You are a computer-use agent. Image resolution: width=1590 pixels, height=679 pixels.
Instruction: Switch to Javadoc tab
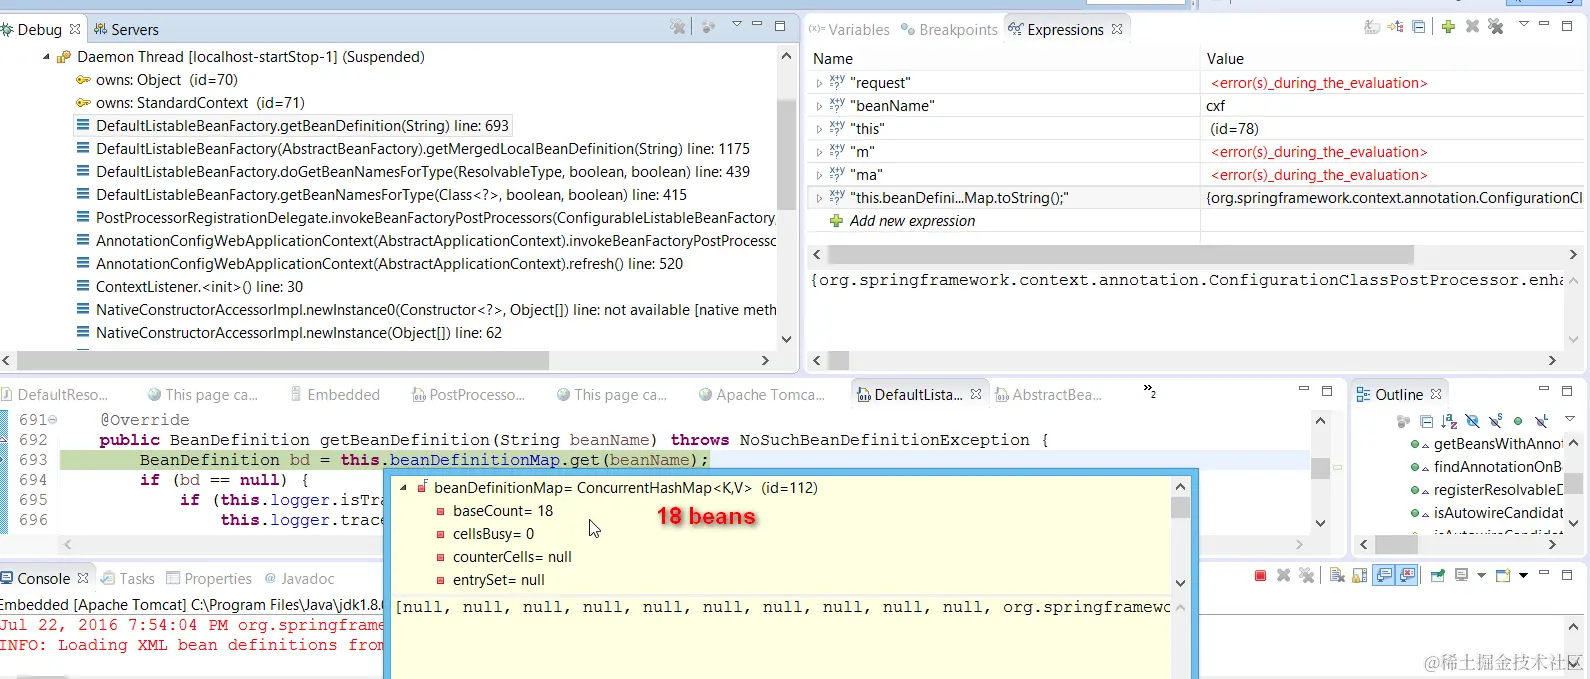click(x=299, y=579)
